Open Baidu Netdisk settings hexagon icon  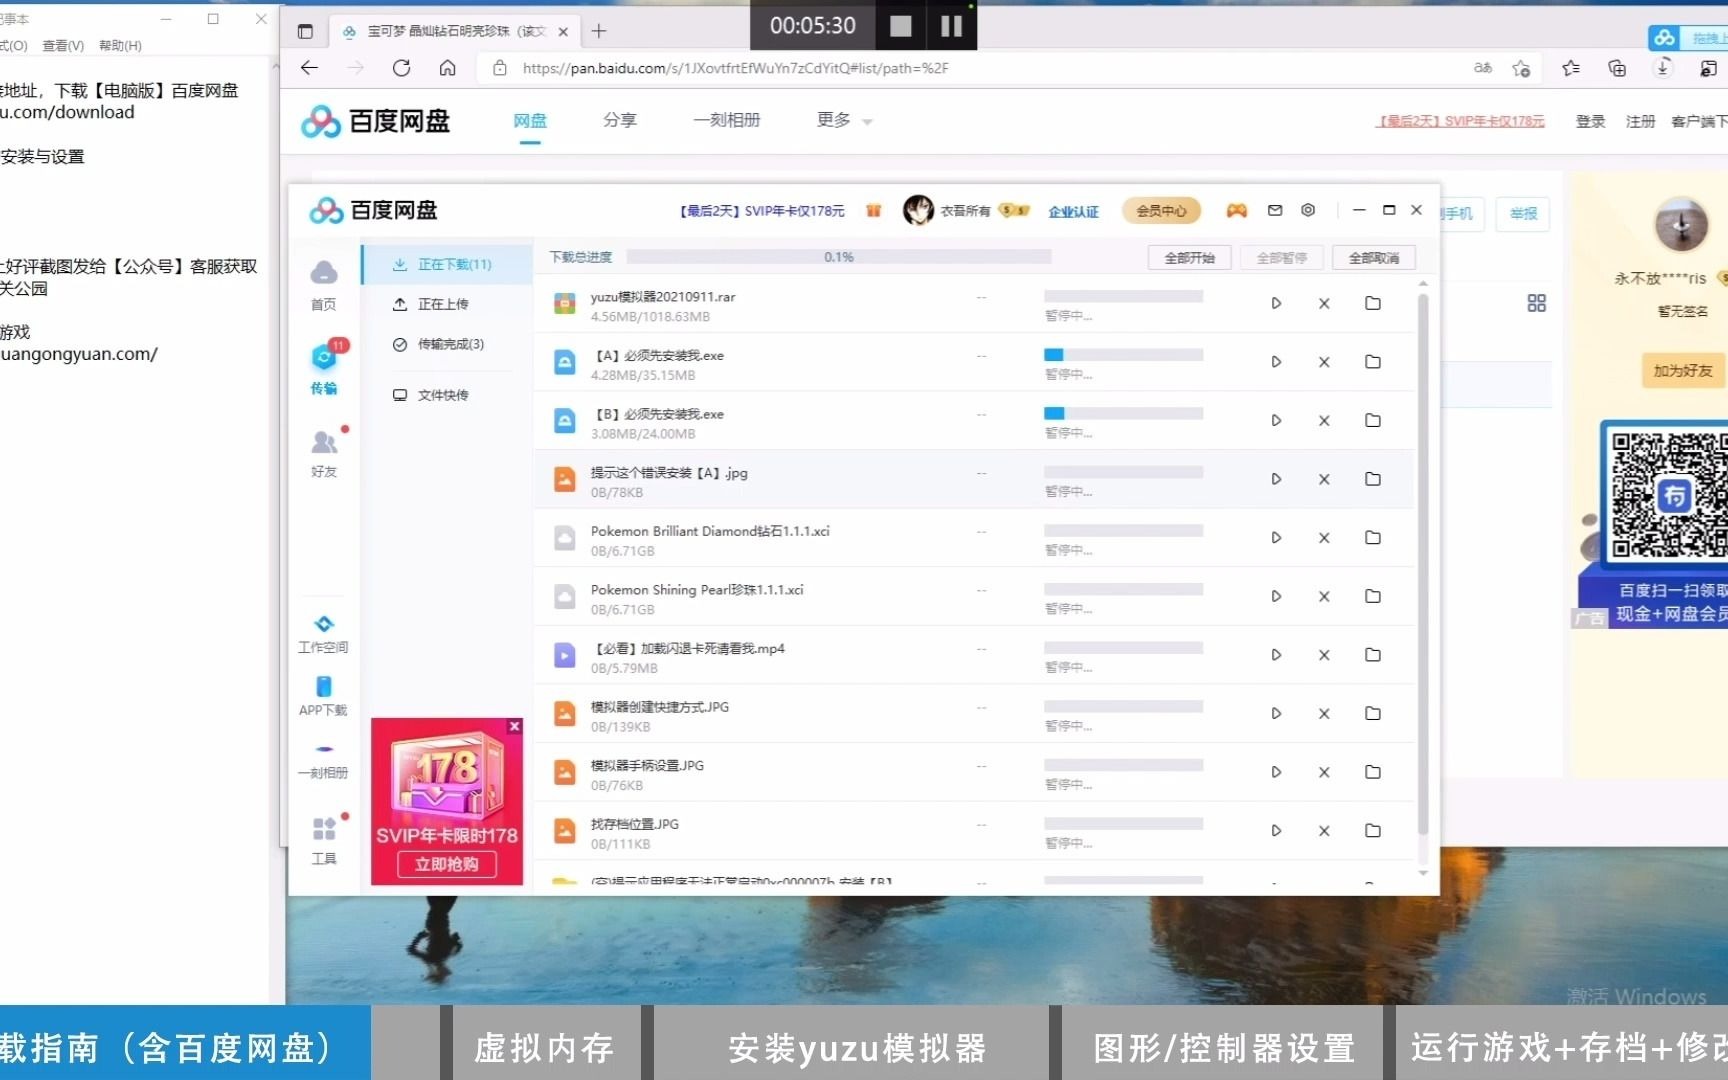[x=1308, y=210]
